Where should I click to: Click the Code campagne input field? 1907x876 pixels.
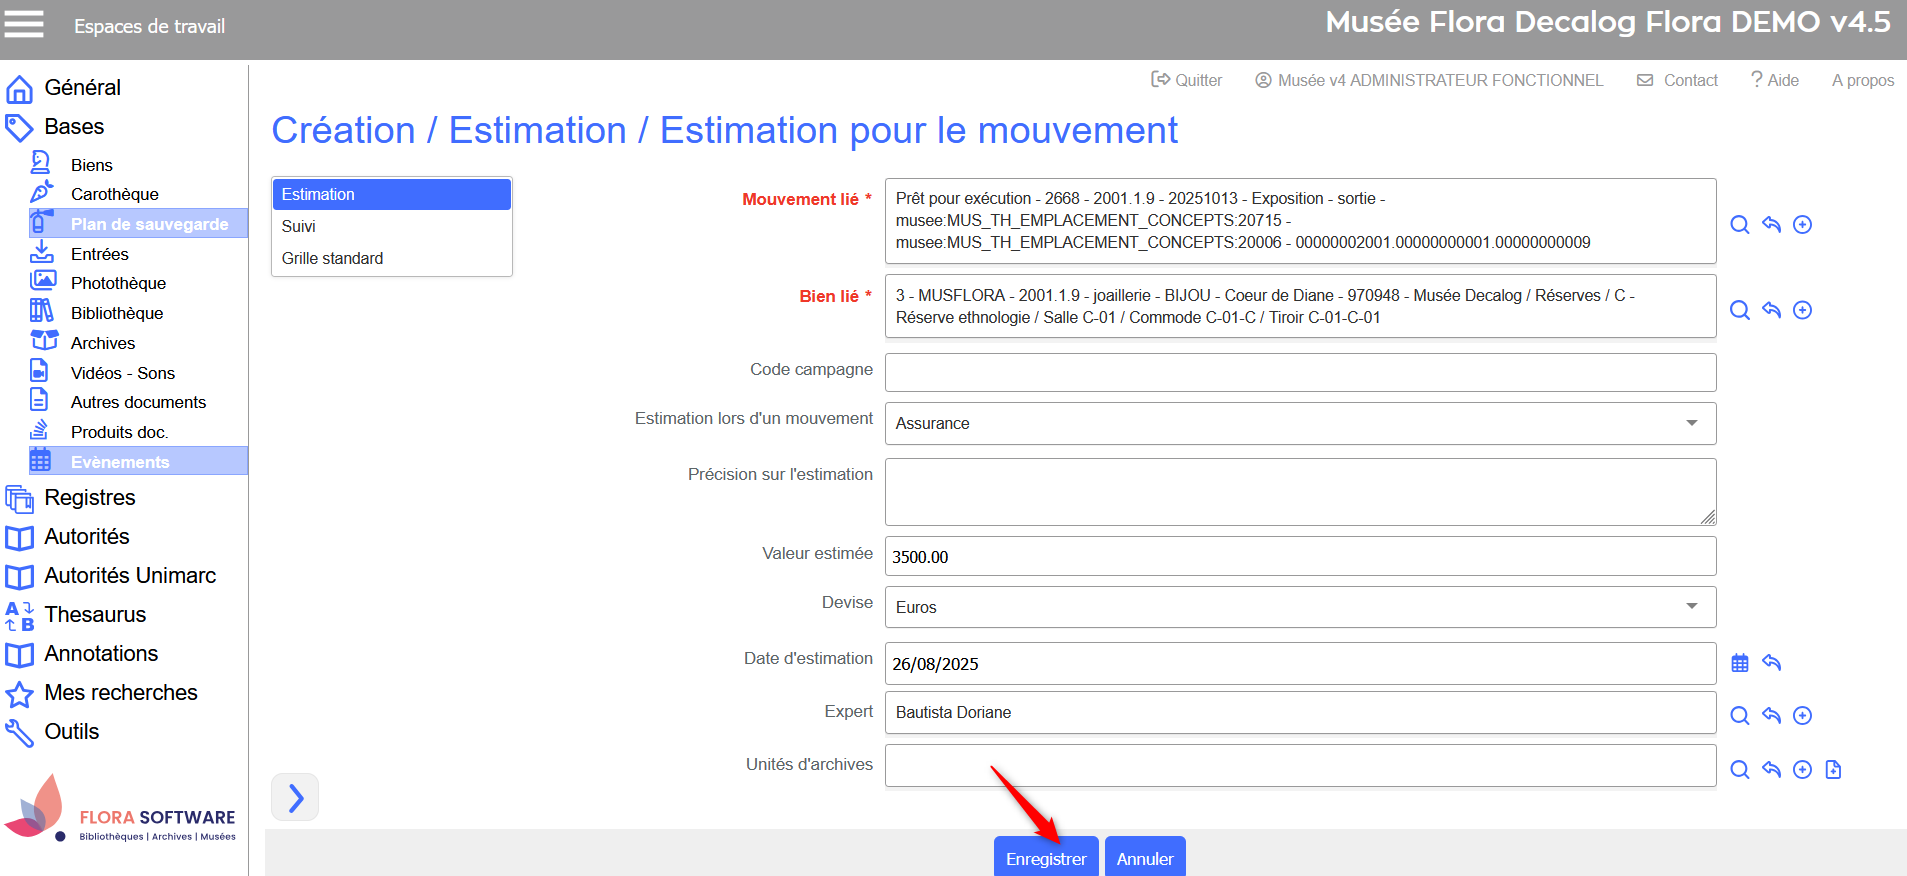pos(1300,372)
